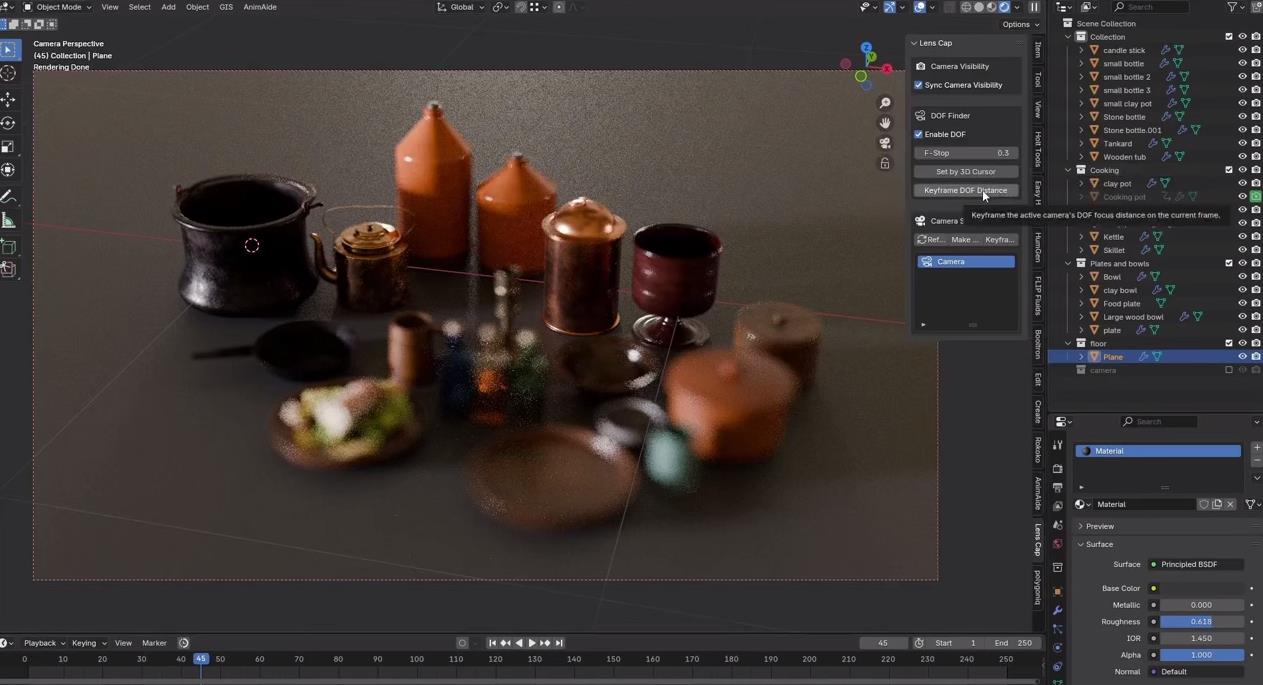
Task: Click the lock camera to view icon
Action: tap(885, 163)
